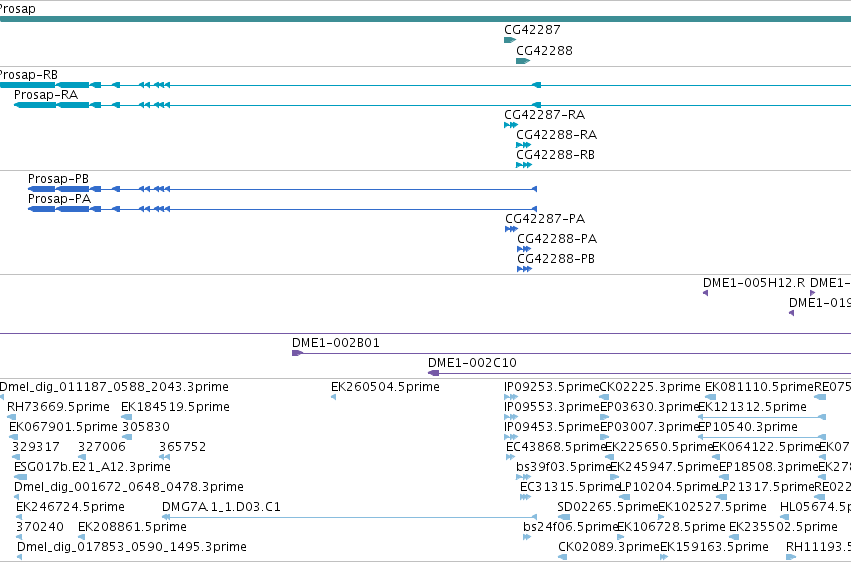Select the EK246724.5prime label
Screen dimensions: 851x562
(x=71, y=507)
